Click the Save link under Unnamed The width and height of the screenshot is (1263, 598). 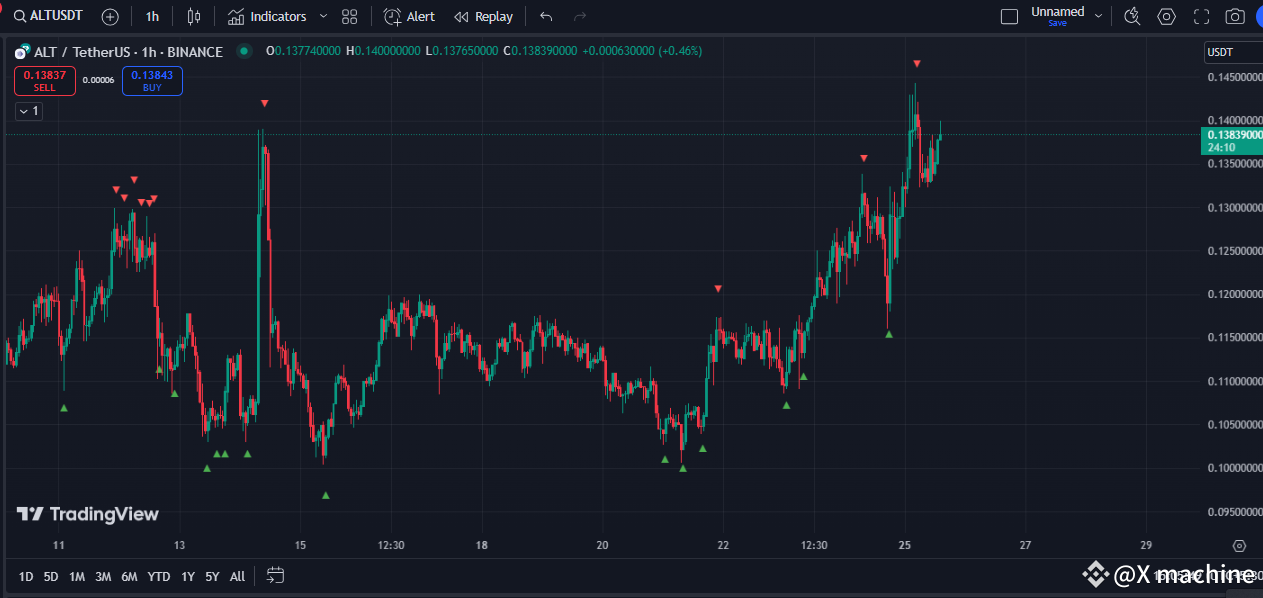(1057, 23)
